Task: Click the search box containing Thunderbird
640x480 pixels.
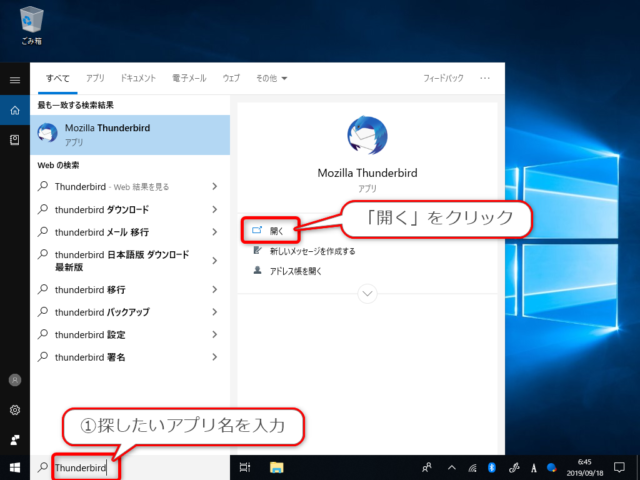Action: pos(130,467)
